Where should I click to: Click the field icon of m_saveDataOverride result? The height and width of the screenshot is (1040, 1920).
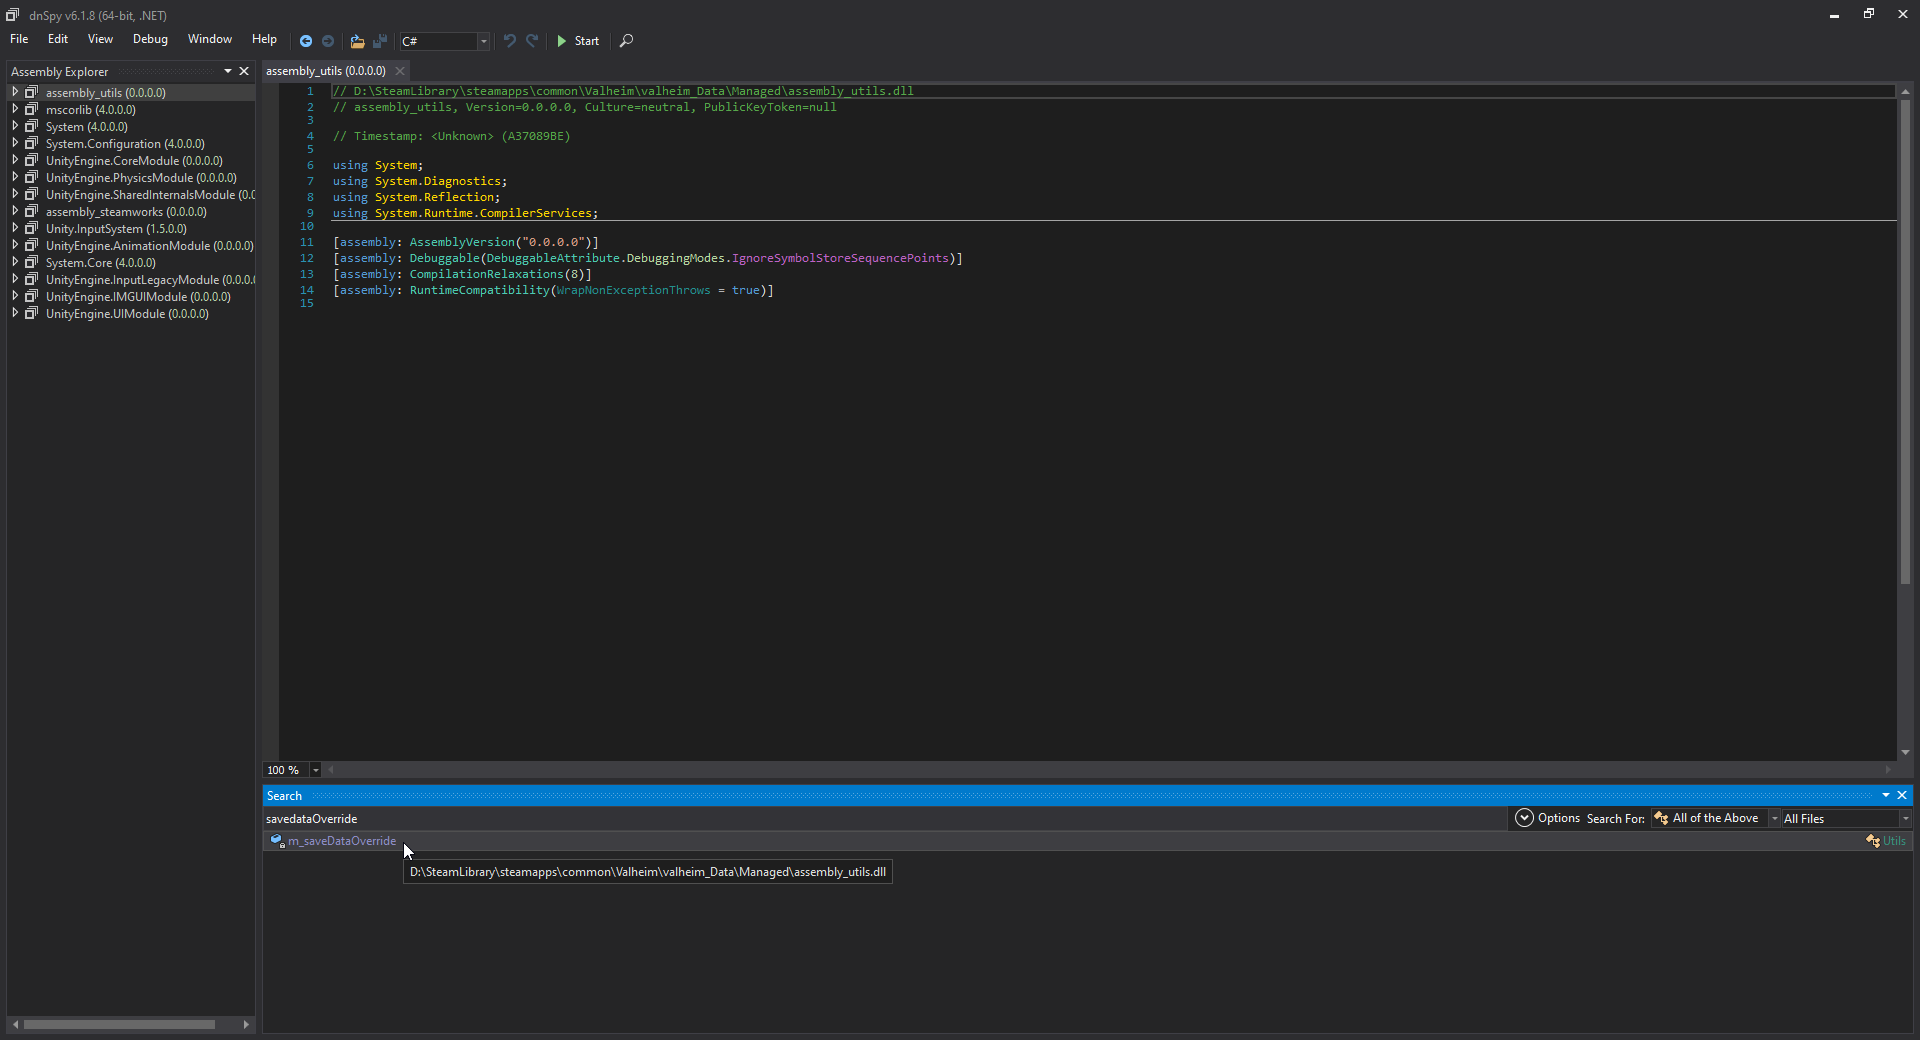pyautogui.click(x=277, y=841)
